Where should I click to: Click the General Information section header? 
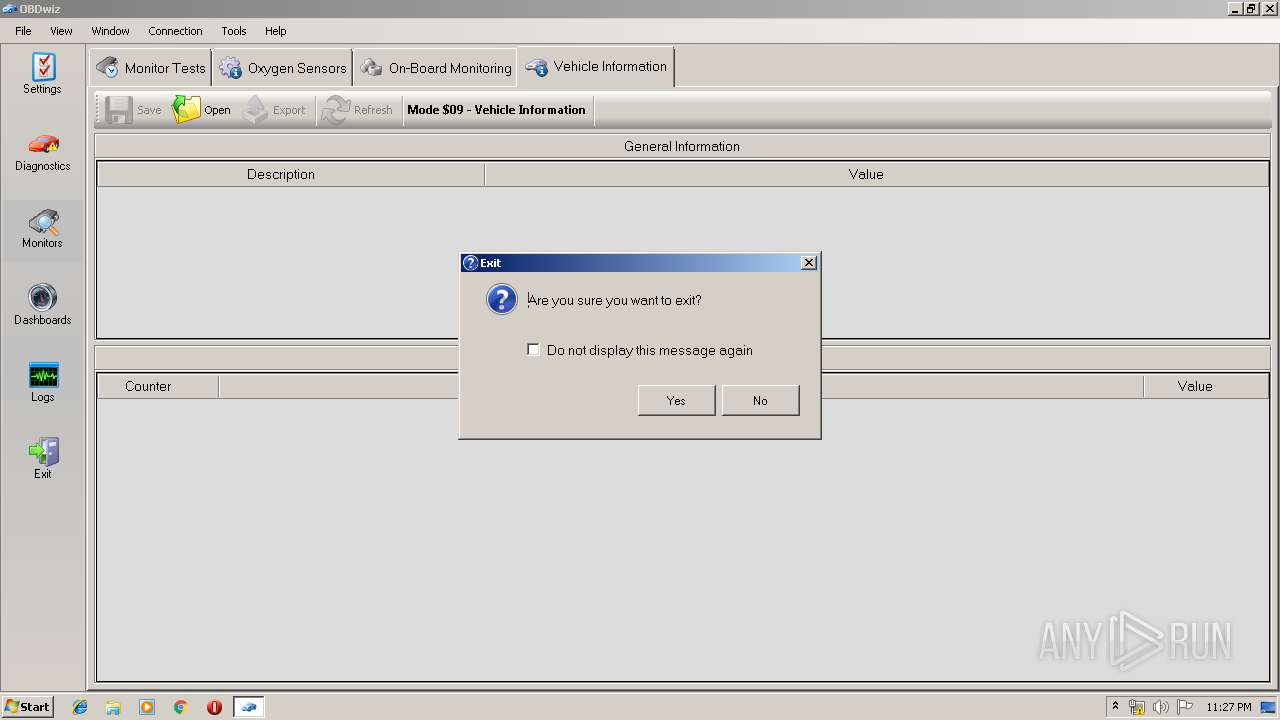tap(682, 146)
